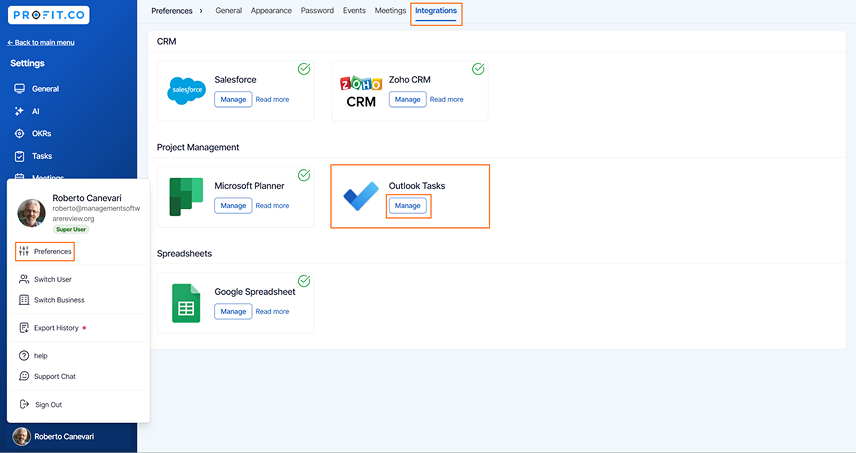This screenshot has height=453, width=856.
Task: Click the Google Spreadsheet logo
Action: 186,303
